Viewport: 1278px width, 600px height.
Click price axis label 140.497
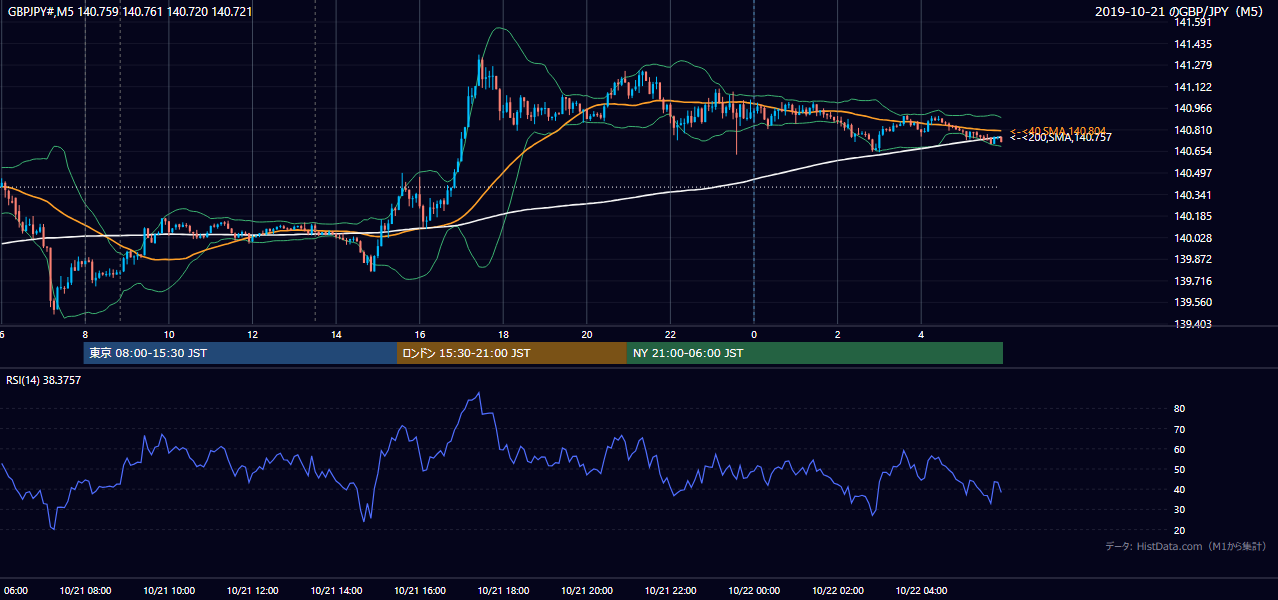[1193, 173]
